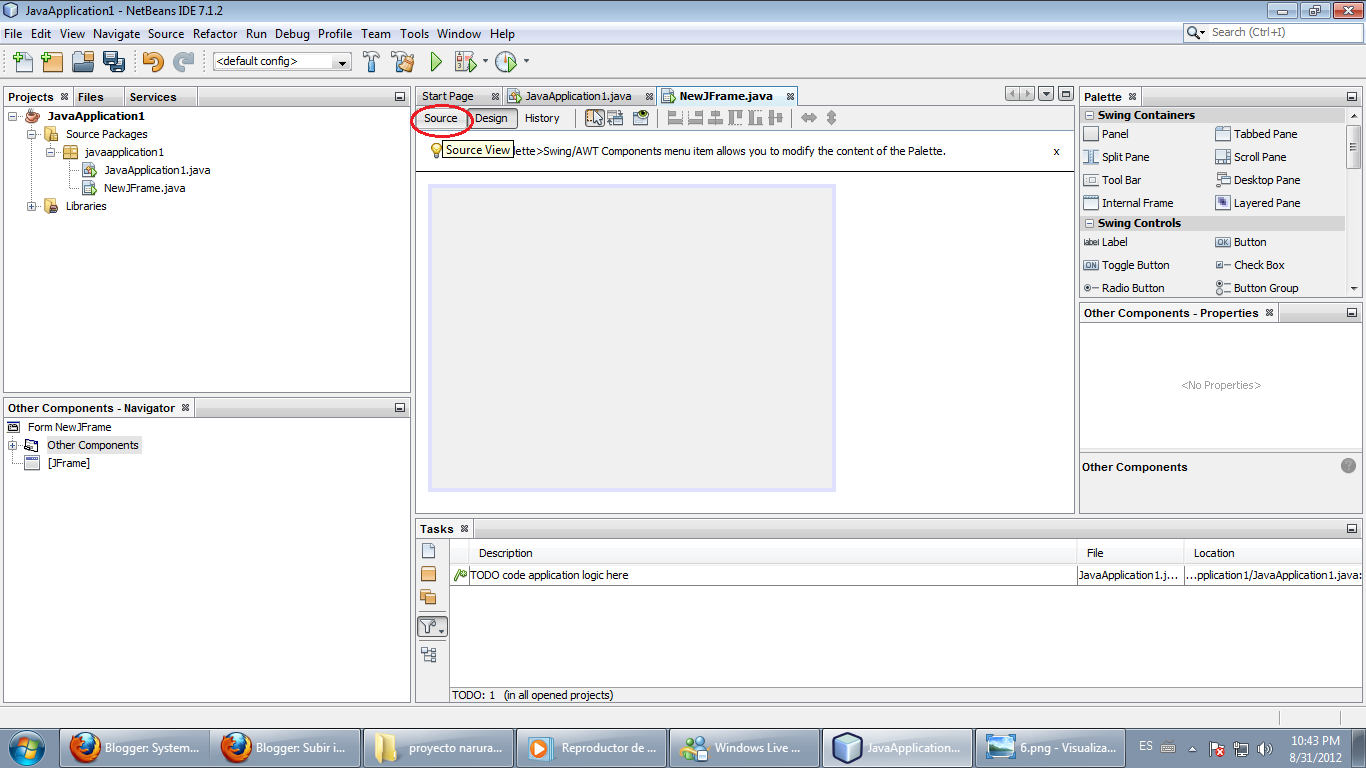Dismiss the Palette hint with its x button
This screenshot has width=1366, height=768.
(1056, 151)
